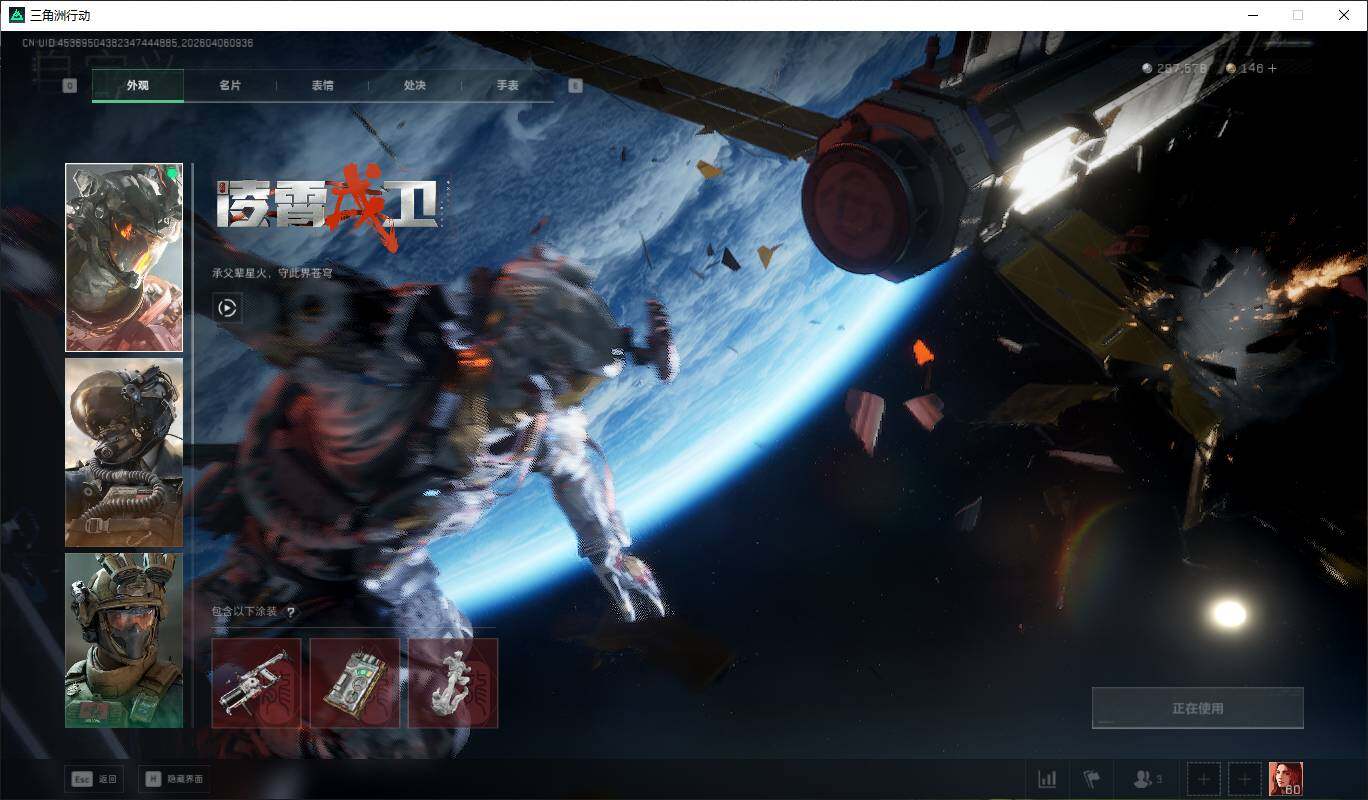Screen dimensions: 1368x800
Task: Add currency with the plus next to 146
Action: tap(1273, 69)
